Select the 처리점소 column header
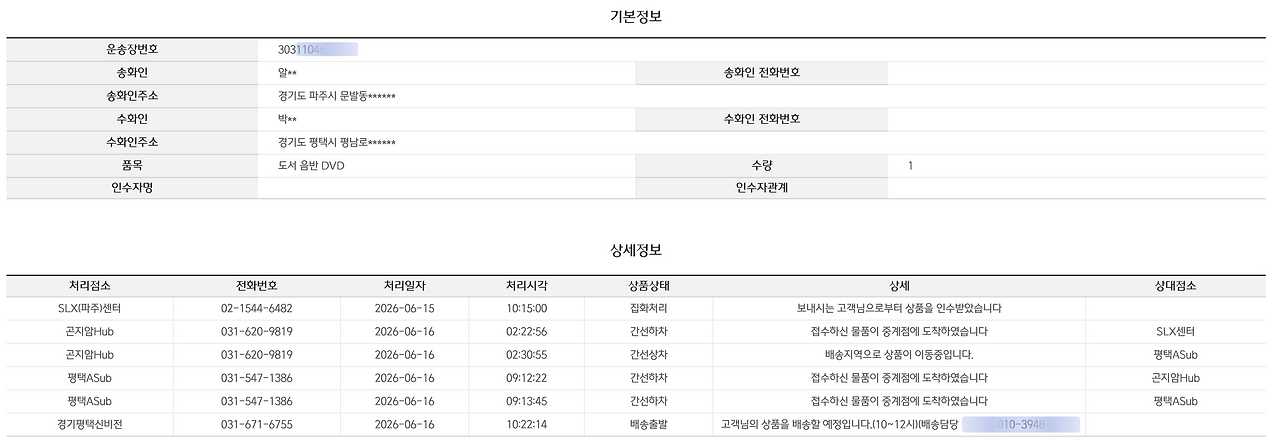The image size is (1280, 442). [90, 286]
